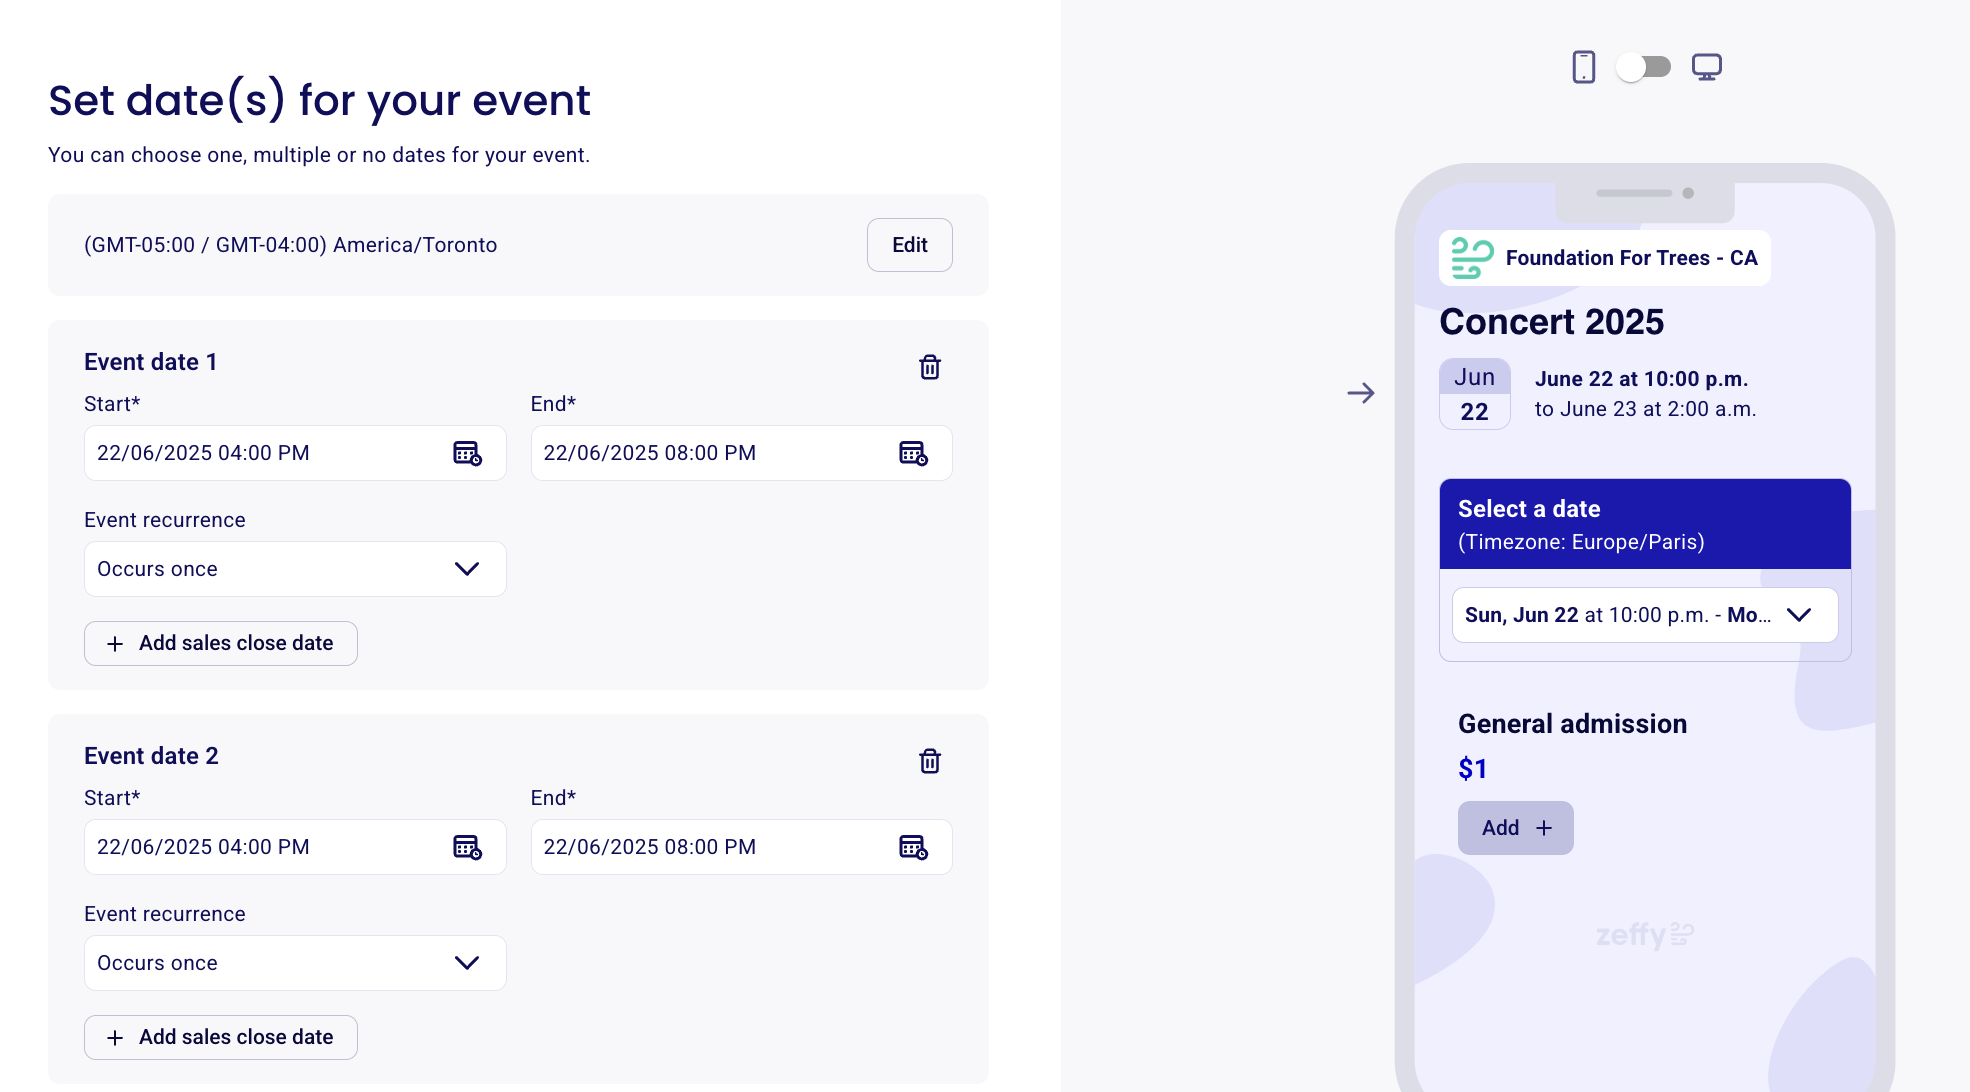Click the right arrow beside the preview
The height and width of the screenshot is (1092, 1970).
pyautogui.click(x=1360, y=393)
